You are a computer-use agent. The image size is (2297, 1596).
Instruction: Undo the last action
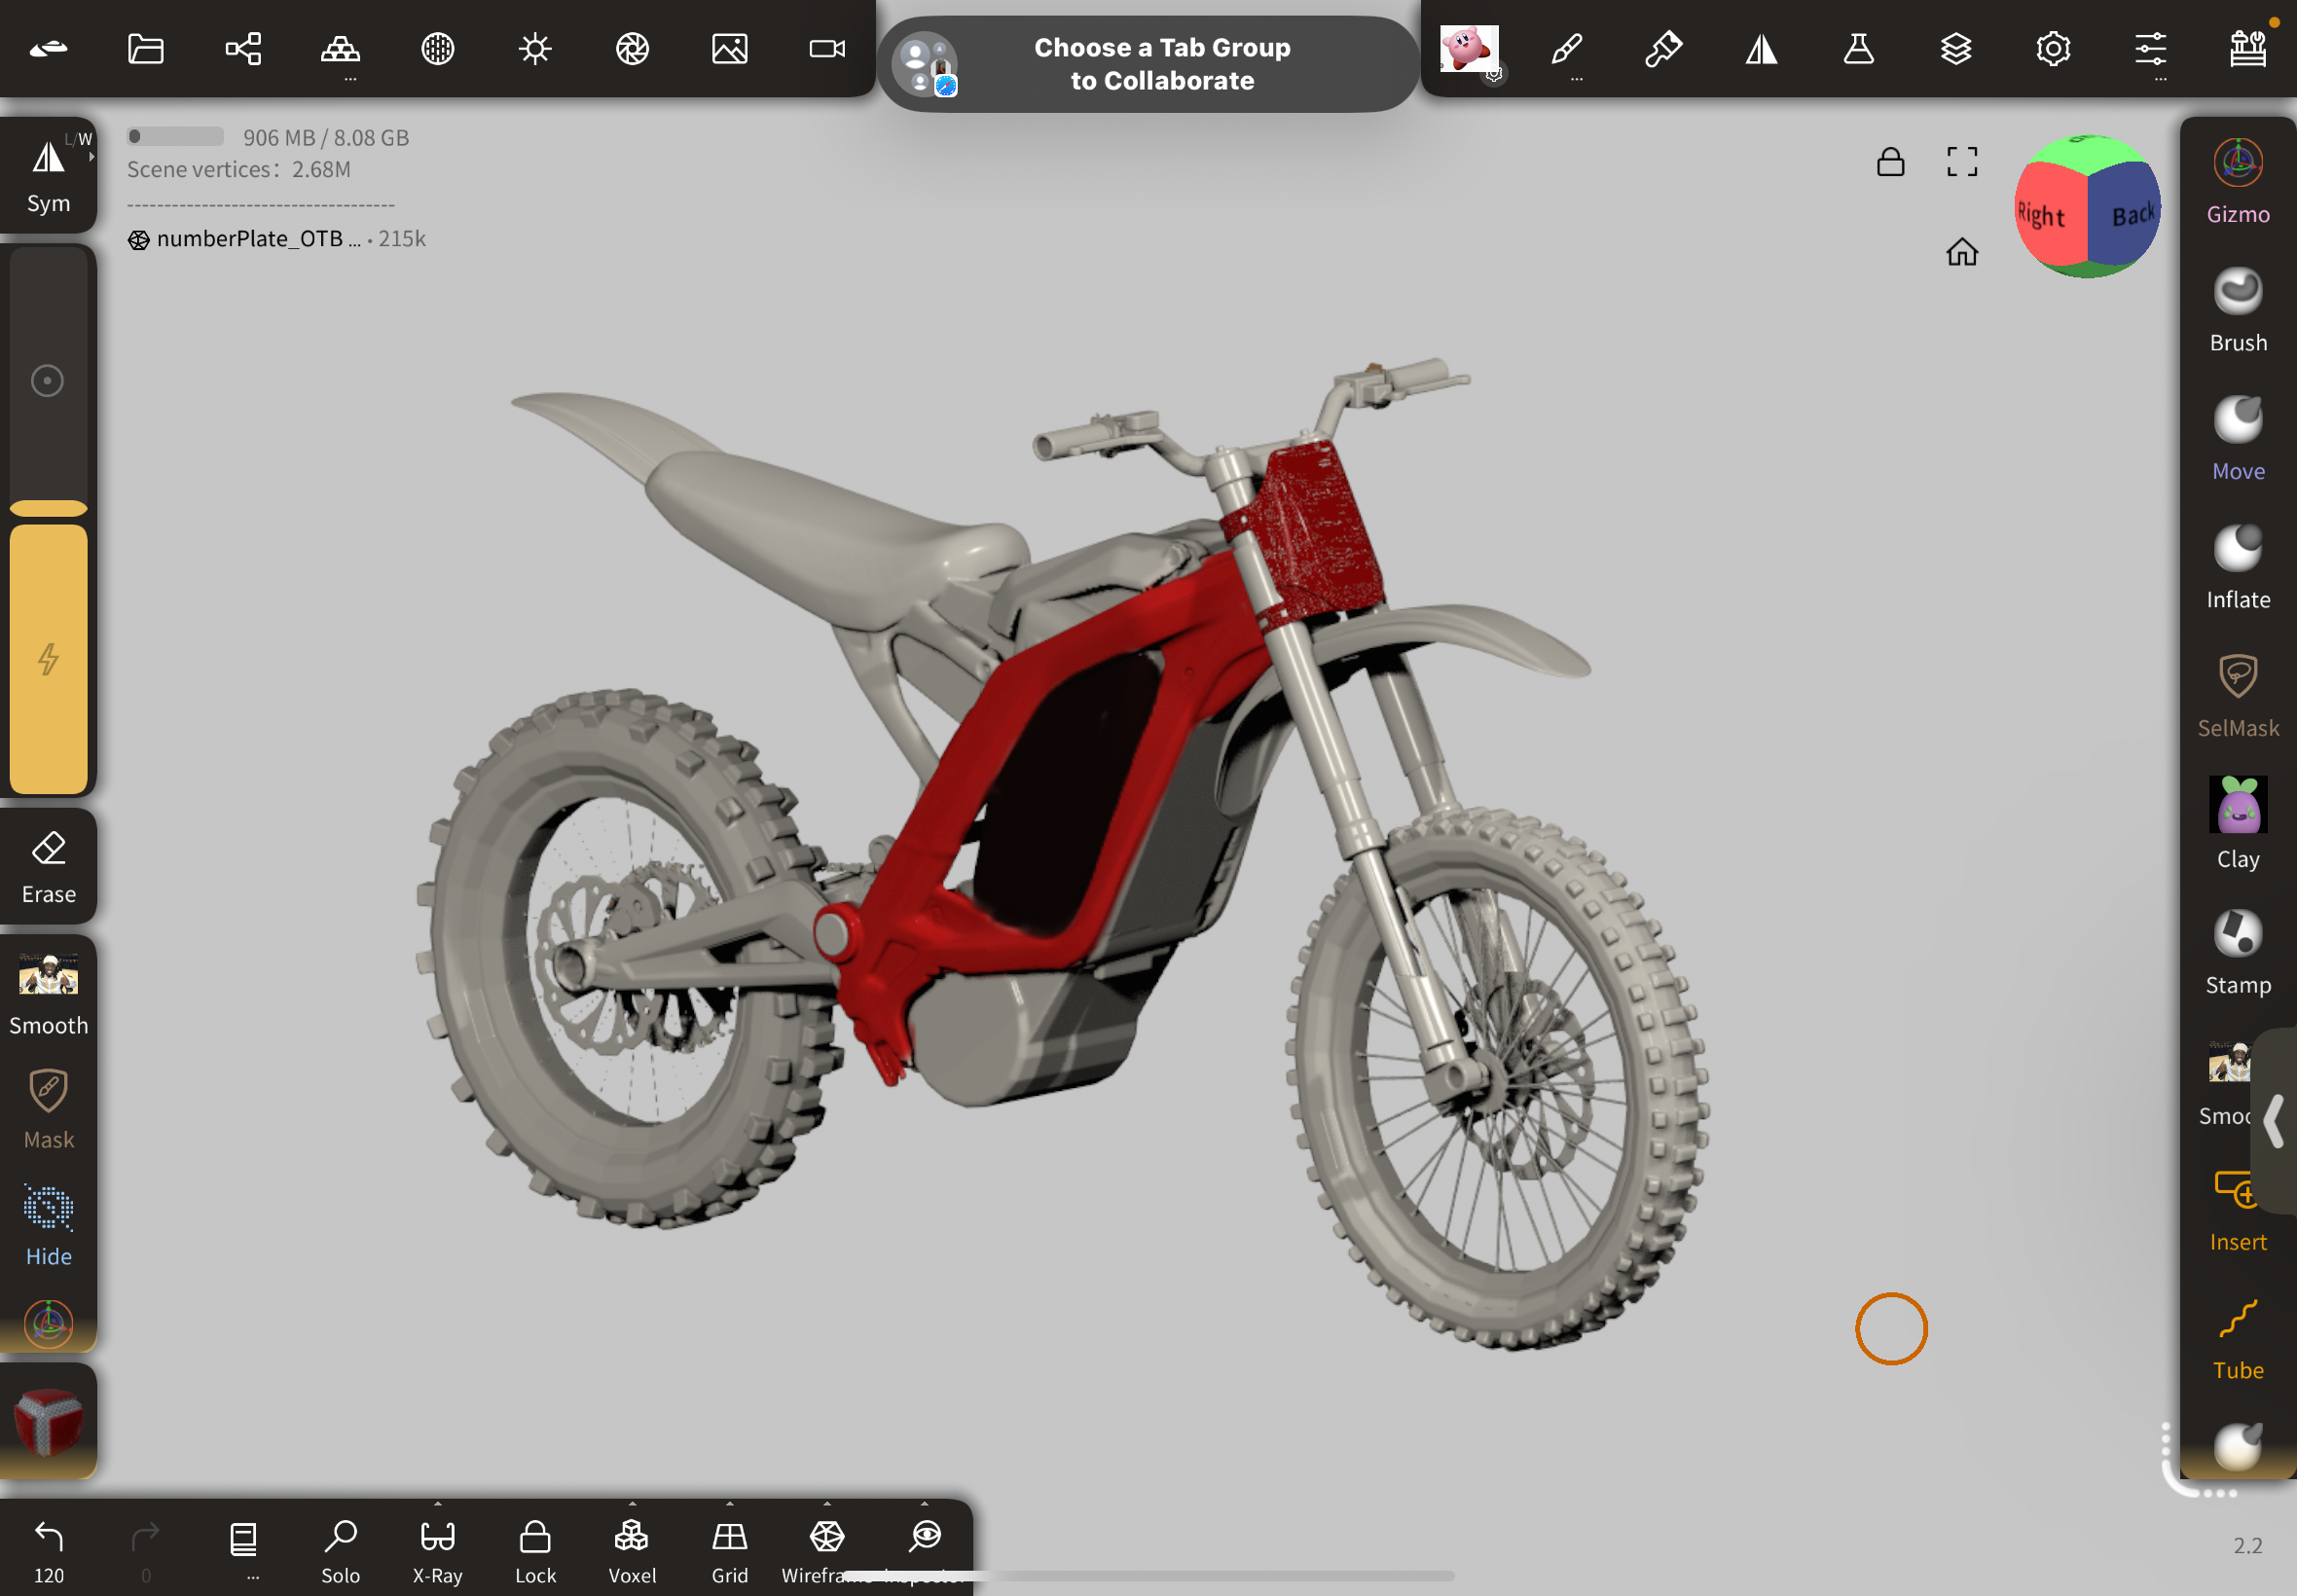pos(48,1551)
